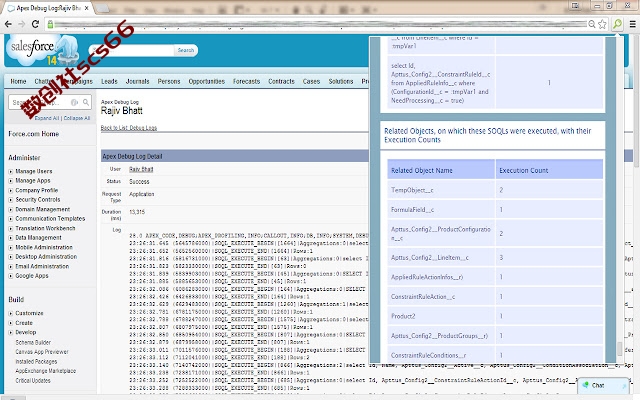Expand Manage Users tree node
Screen dimensions: 640x400
tap(11, 171)
